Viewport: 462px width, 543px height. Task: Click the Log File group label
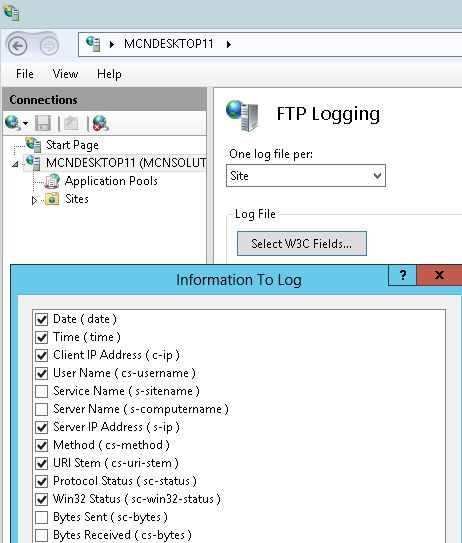point(255,214)
